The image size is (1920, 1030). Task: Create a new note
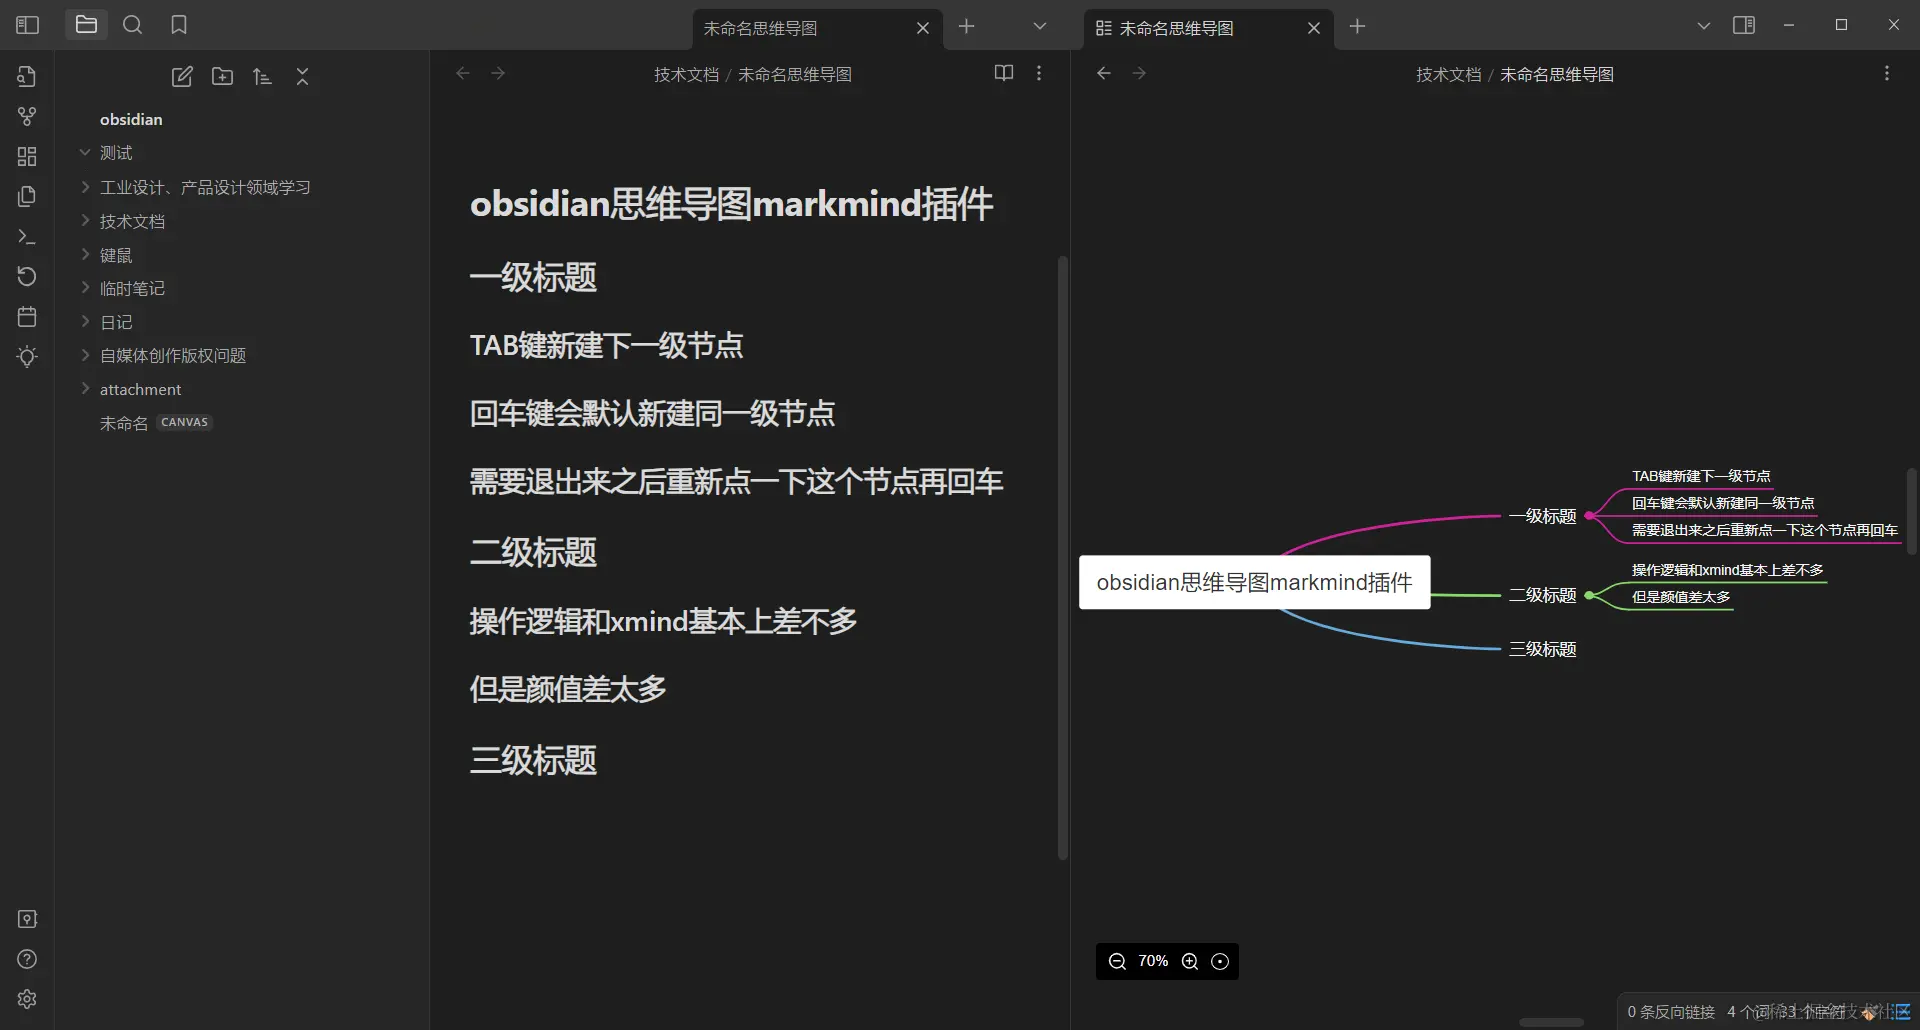click(182, 77)
